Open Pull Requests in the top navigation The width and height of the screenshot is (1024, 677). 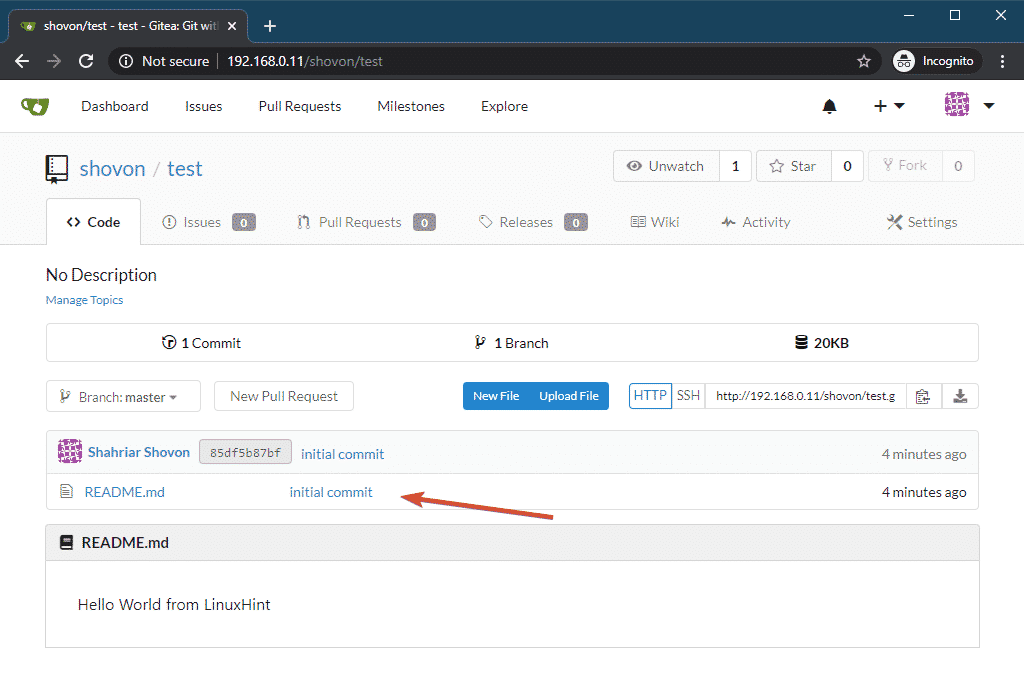(x=300, y=106)
